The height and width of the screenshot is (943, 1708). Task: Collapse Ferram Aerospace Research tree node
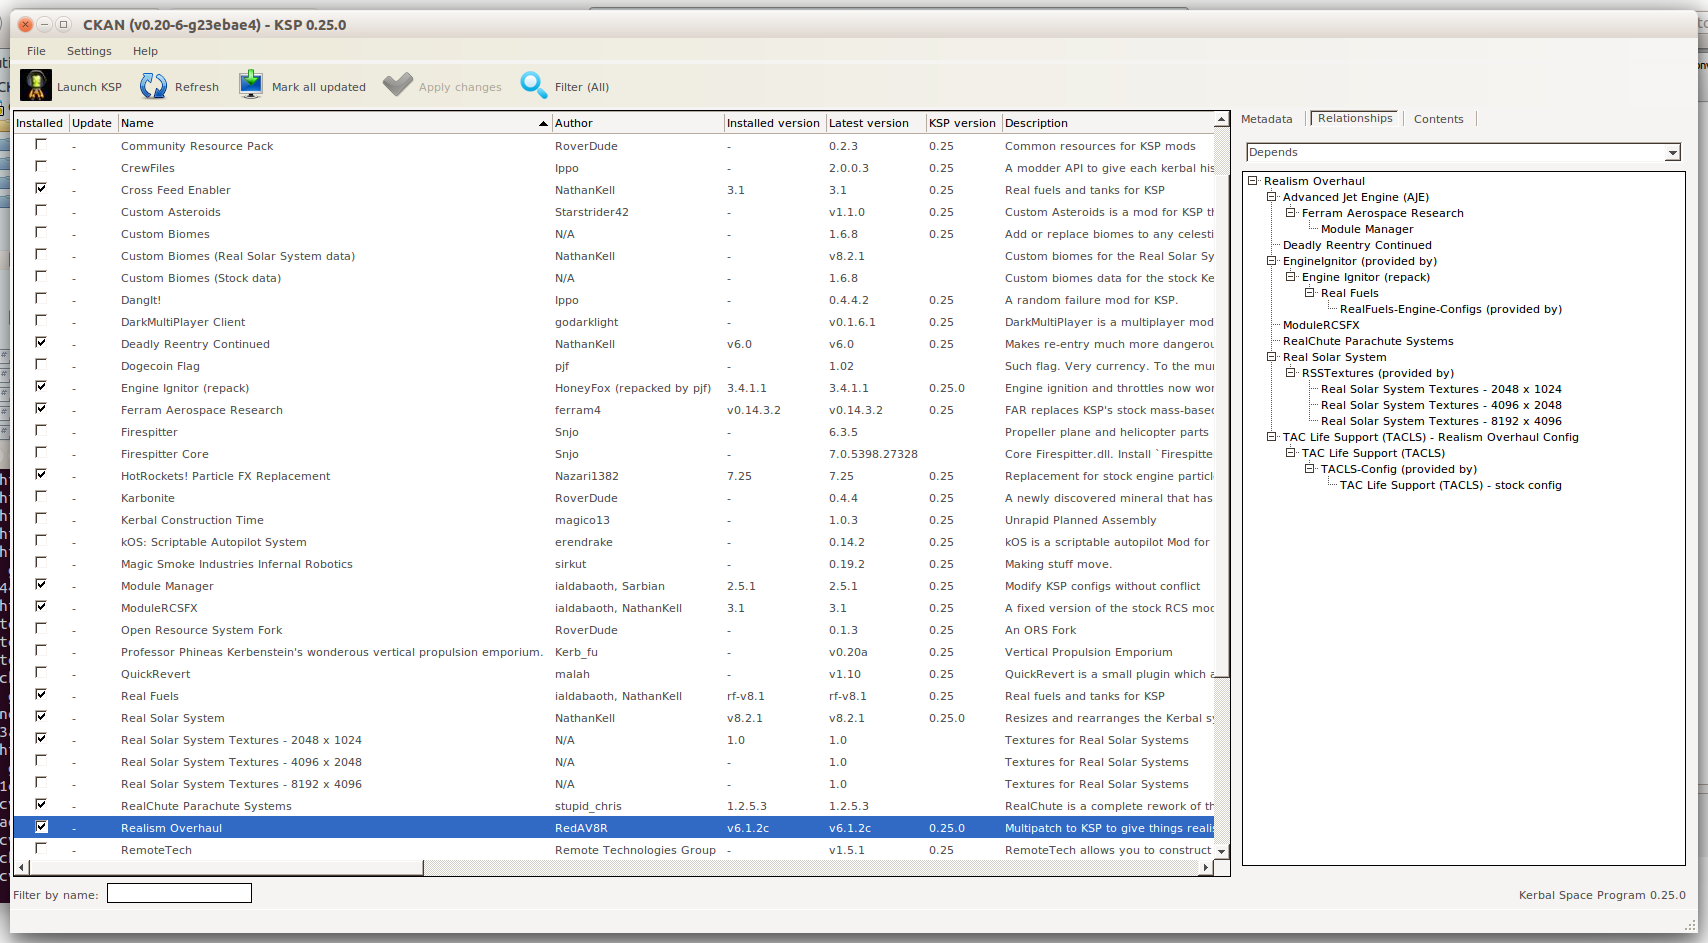point(1290,213)
